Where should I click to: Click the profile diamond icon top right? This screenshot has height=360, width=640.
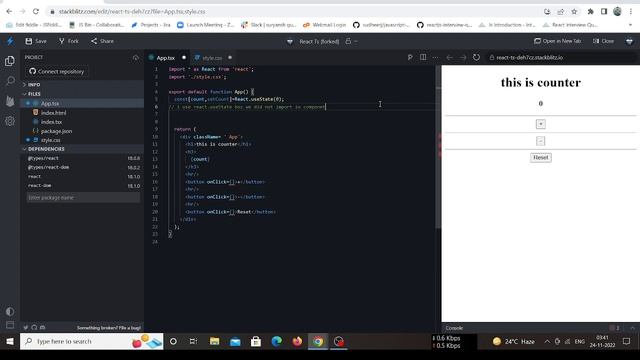coord(629,41)
